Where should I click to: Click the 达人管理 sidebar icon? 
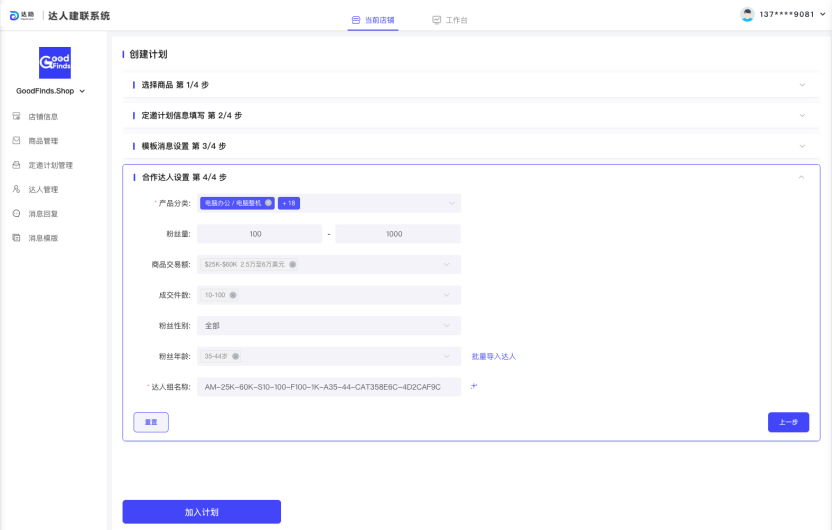[x=16, y=189]
